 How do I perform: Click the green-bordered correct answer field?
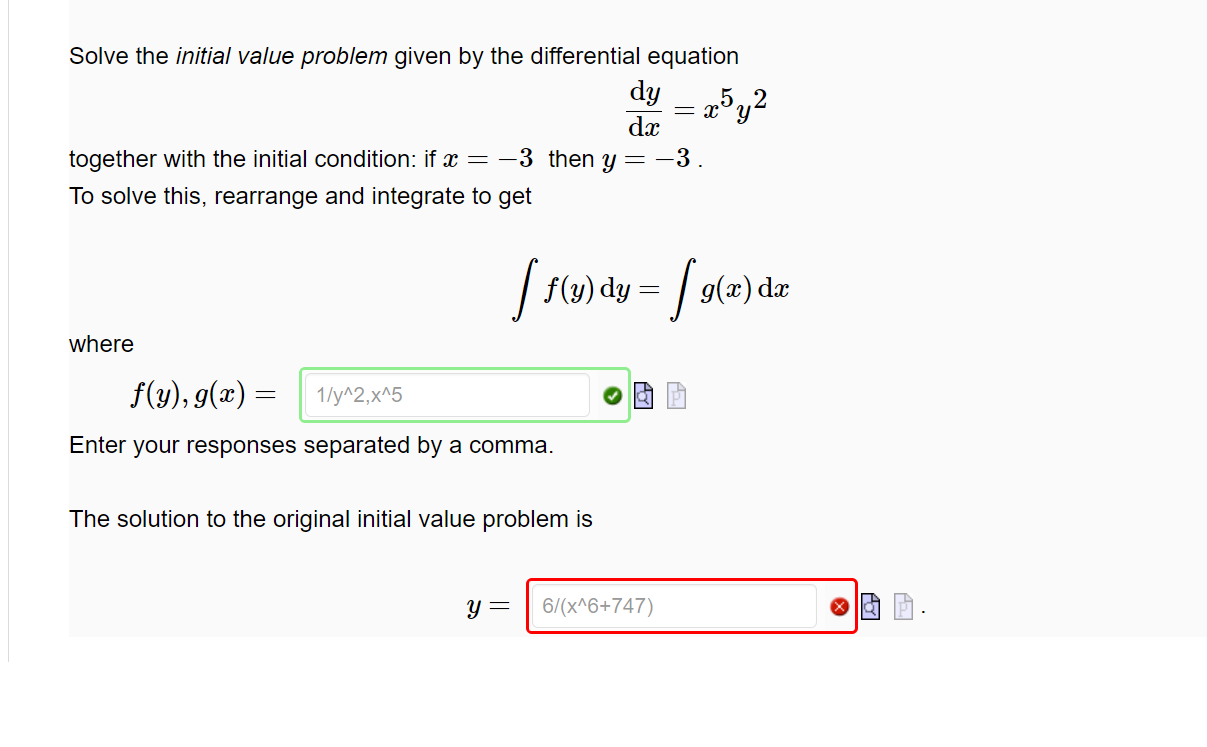click(445, 395)
